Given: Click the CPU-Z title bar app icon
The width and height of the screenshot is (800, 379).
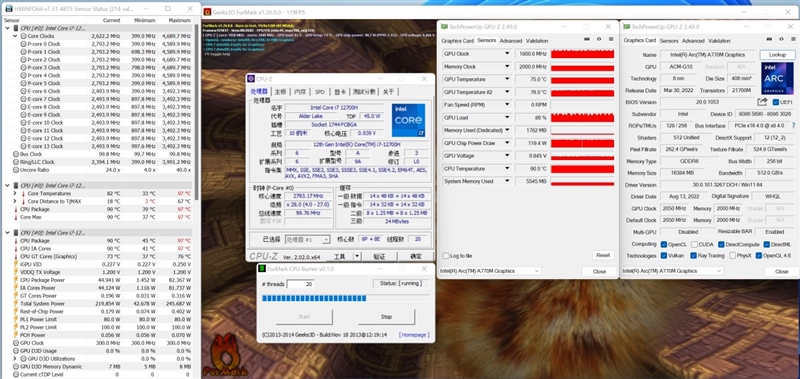Looking at the screenshot, I should tap(252, 79).
